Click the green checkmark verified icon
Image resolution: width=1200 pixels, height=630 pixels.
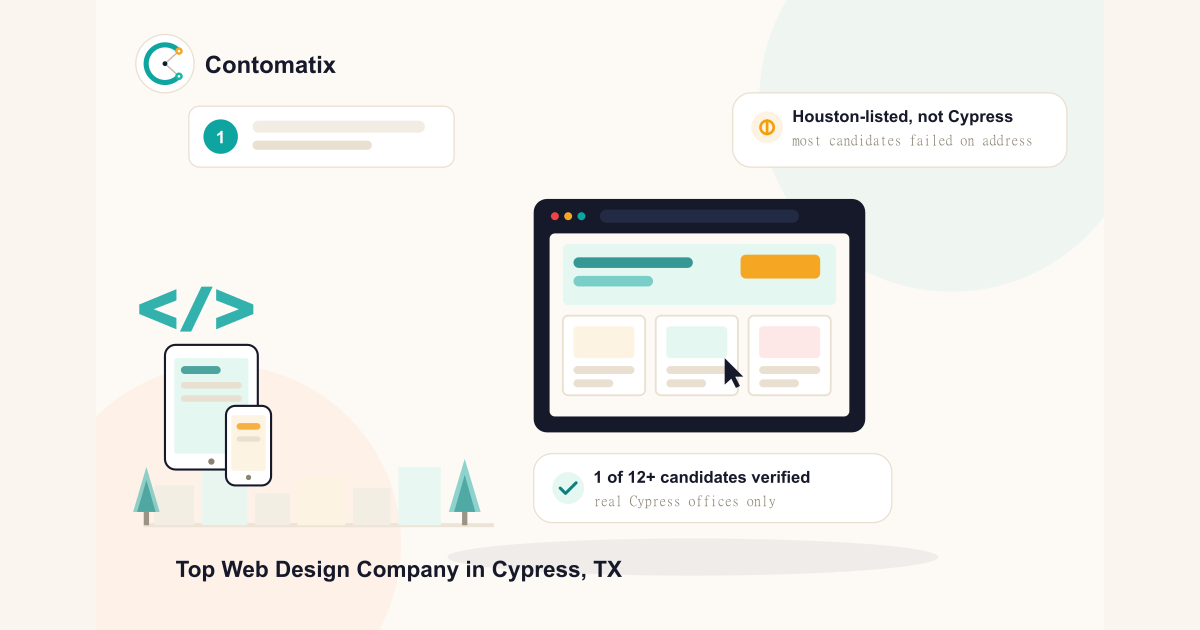click(x=568, y=488)
